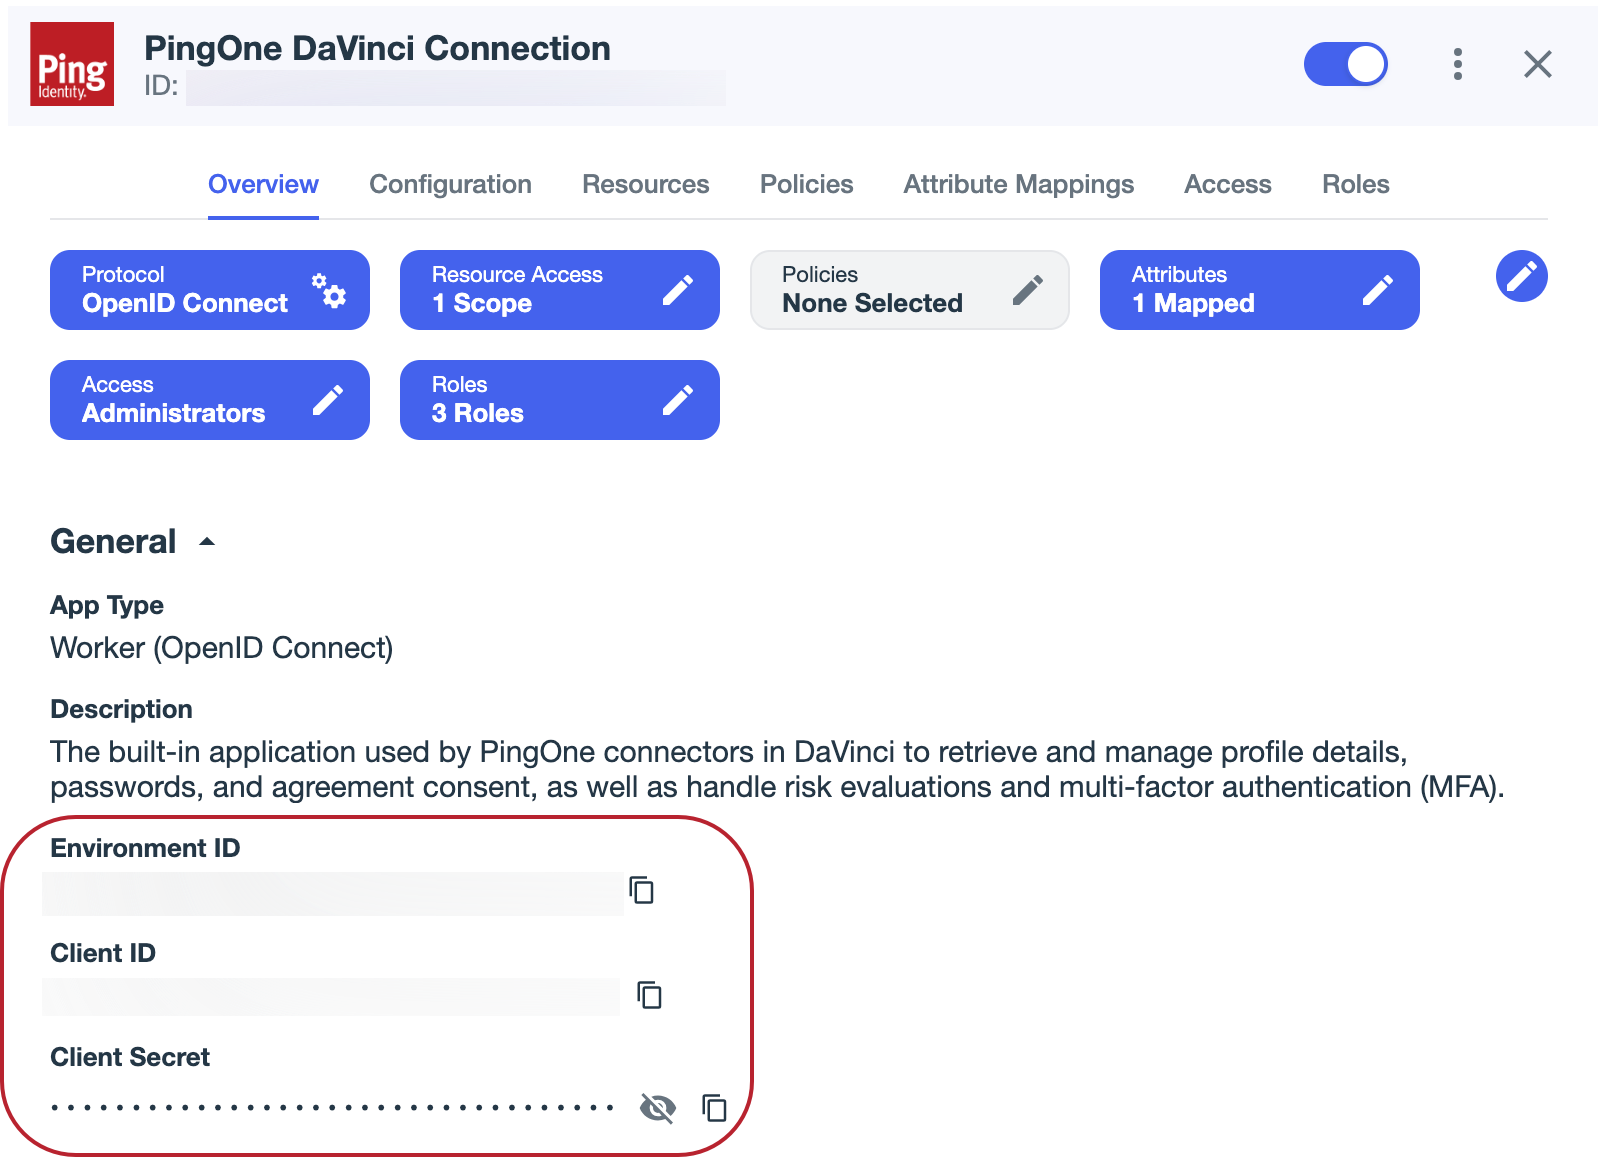Disable the application enable toggle
This screenshot has height=1158, width=1598.
pos(1346,64)
